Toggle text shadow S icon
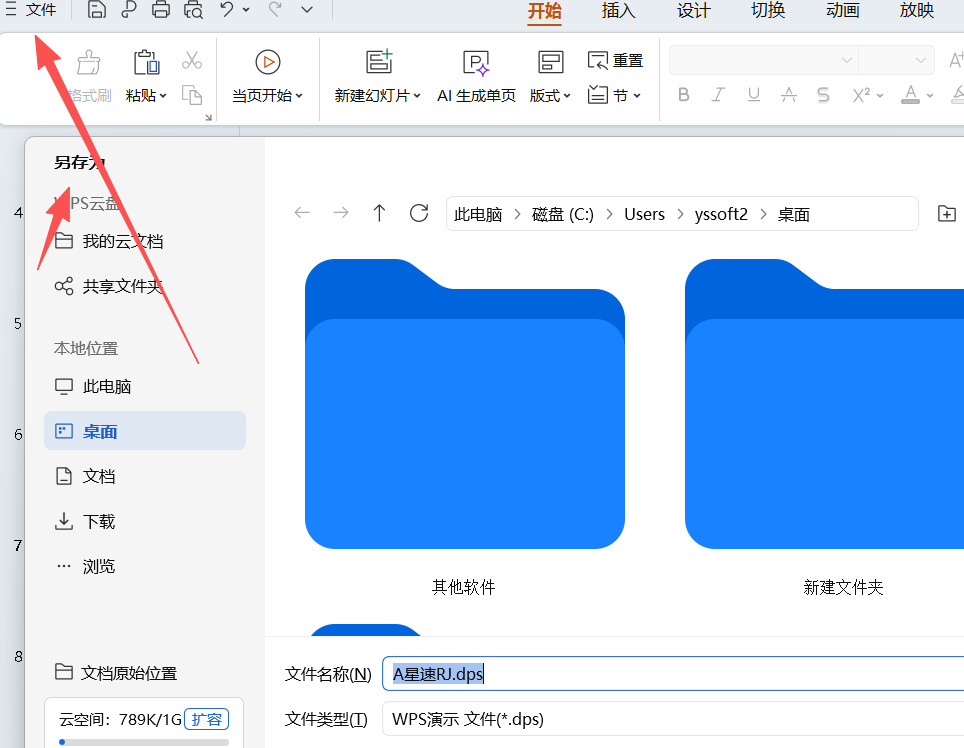 click(823, 95)
